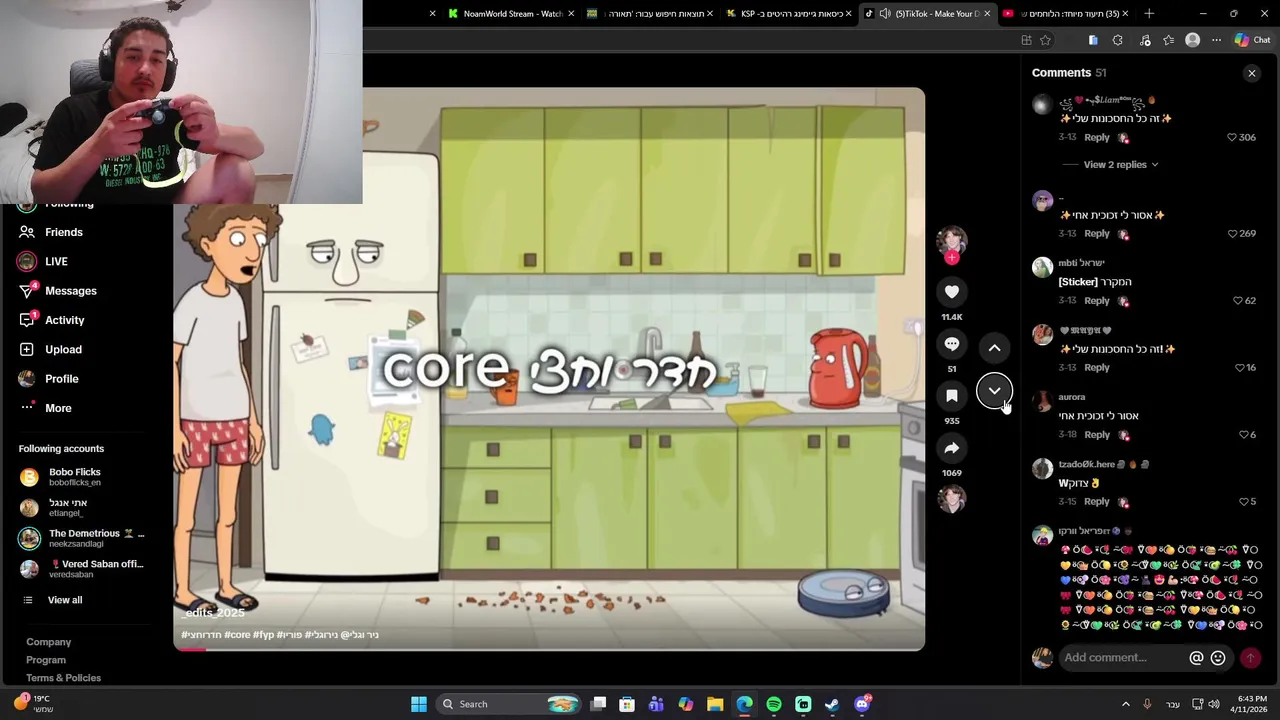Click the #fyp hashtag in caption
The image size is (1280, 720).
tap(263, 635)
